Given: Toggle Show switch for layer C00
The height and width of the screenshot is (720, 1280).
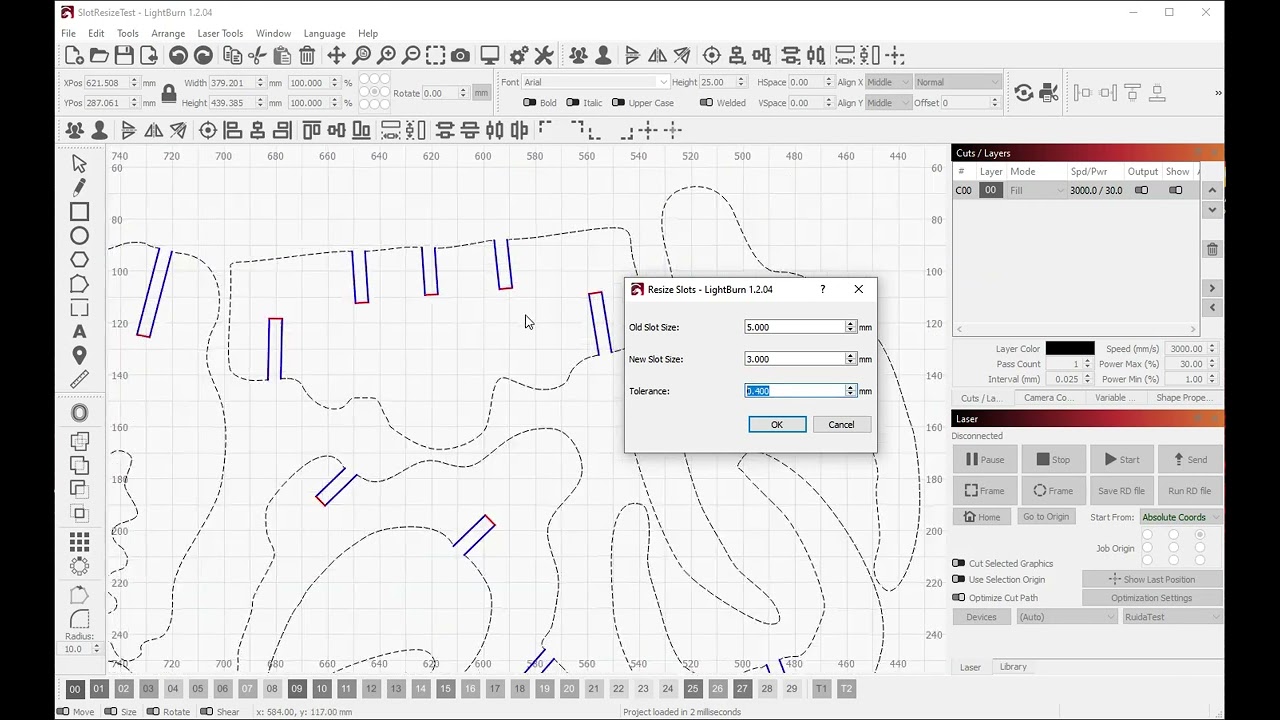Looking at the screenshot, I should (1176, 190).
